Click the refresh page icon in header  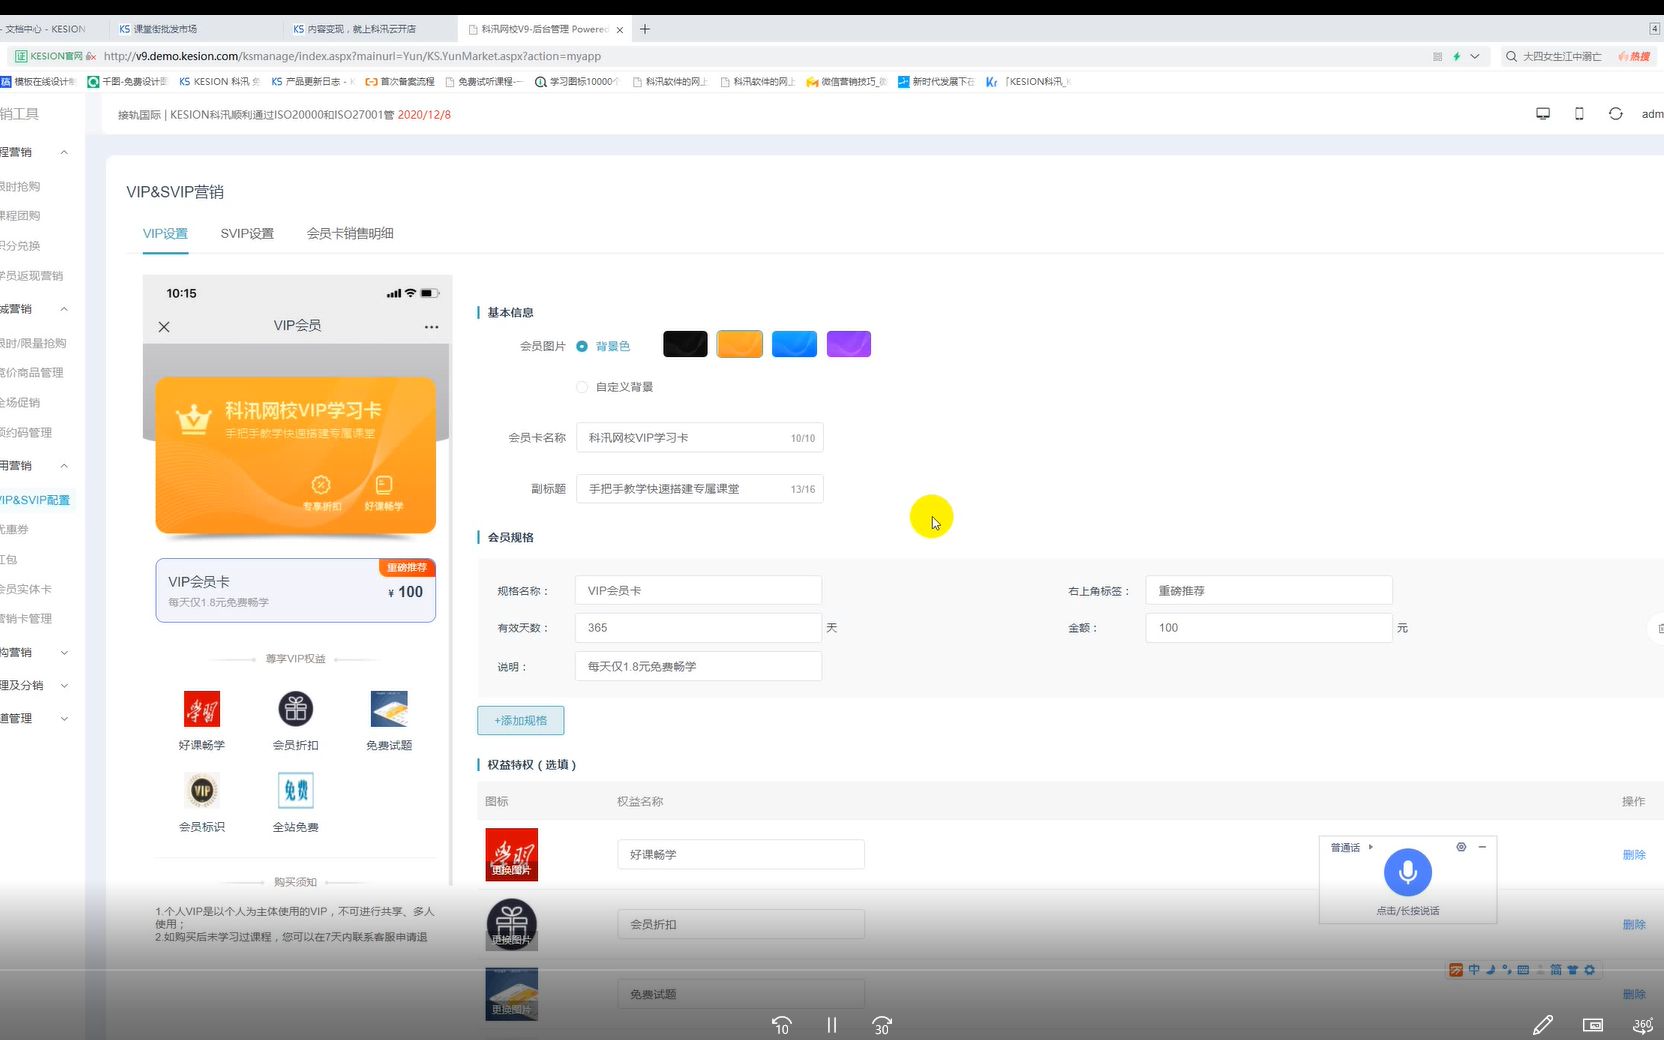click(x=1615, y=114)
